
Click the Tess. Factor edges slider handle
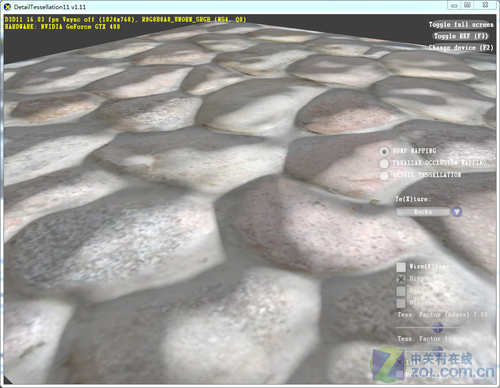tap(437, 327)
